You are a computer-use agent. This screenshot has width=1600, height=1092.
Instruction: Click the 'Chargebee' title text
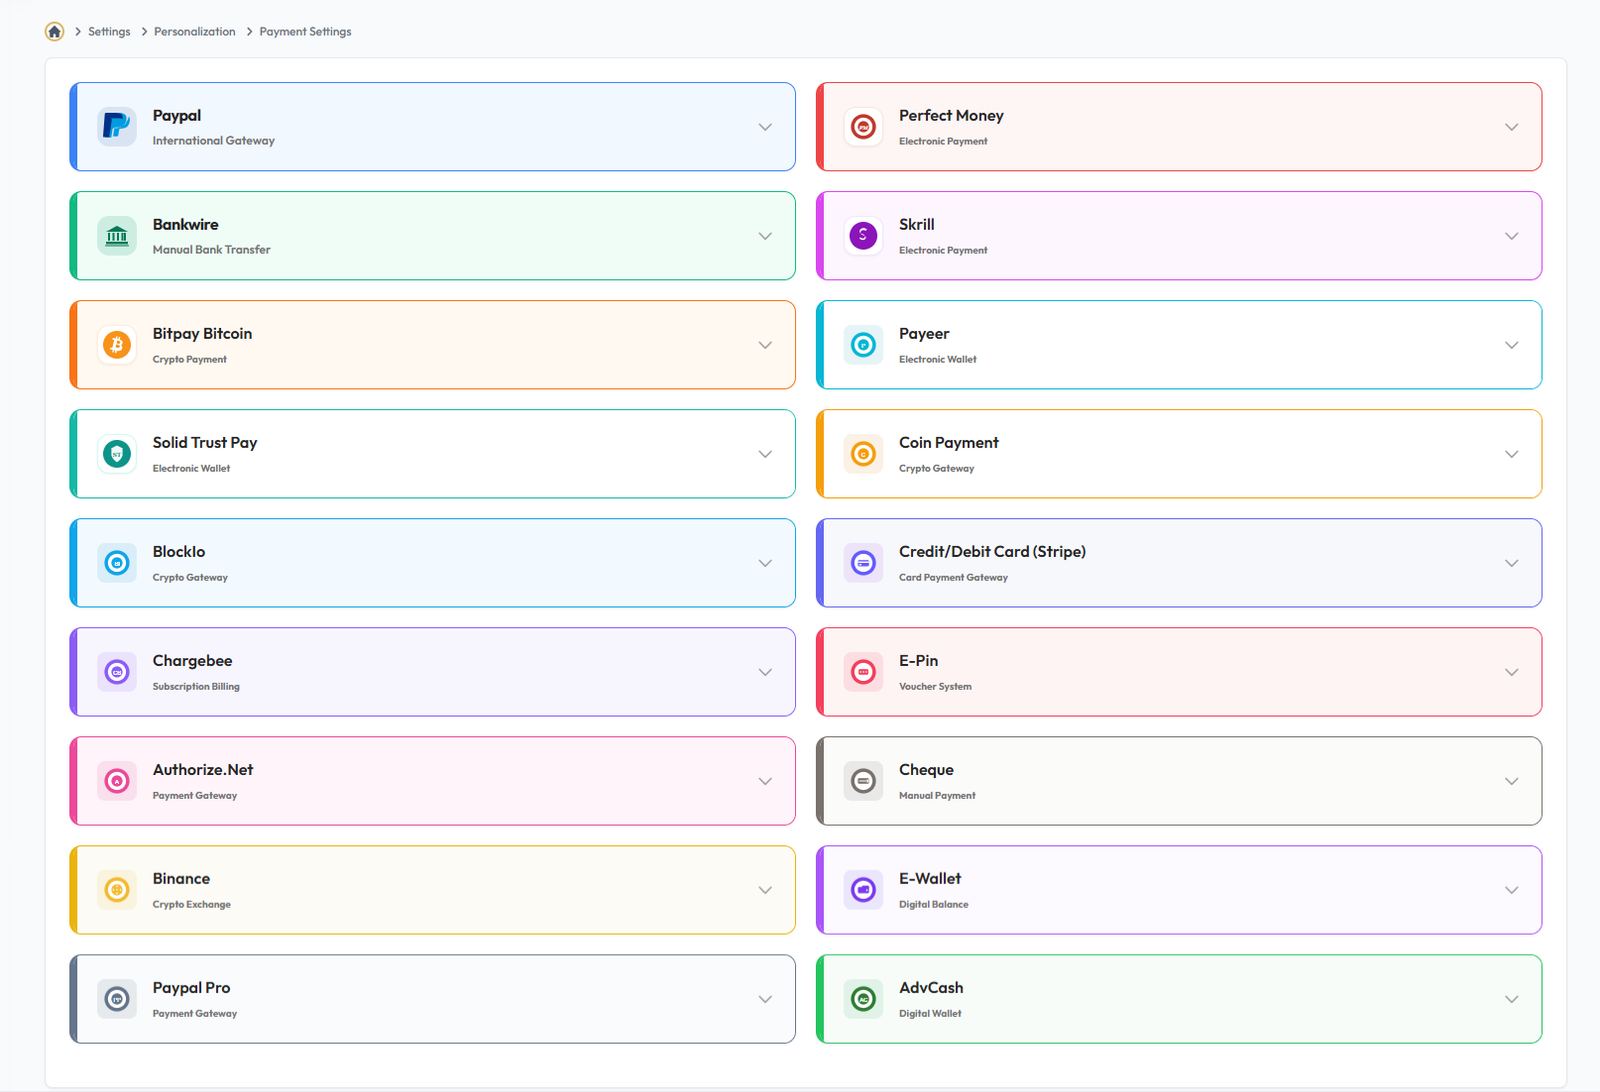192,661
